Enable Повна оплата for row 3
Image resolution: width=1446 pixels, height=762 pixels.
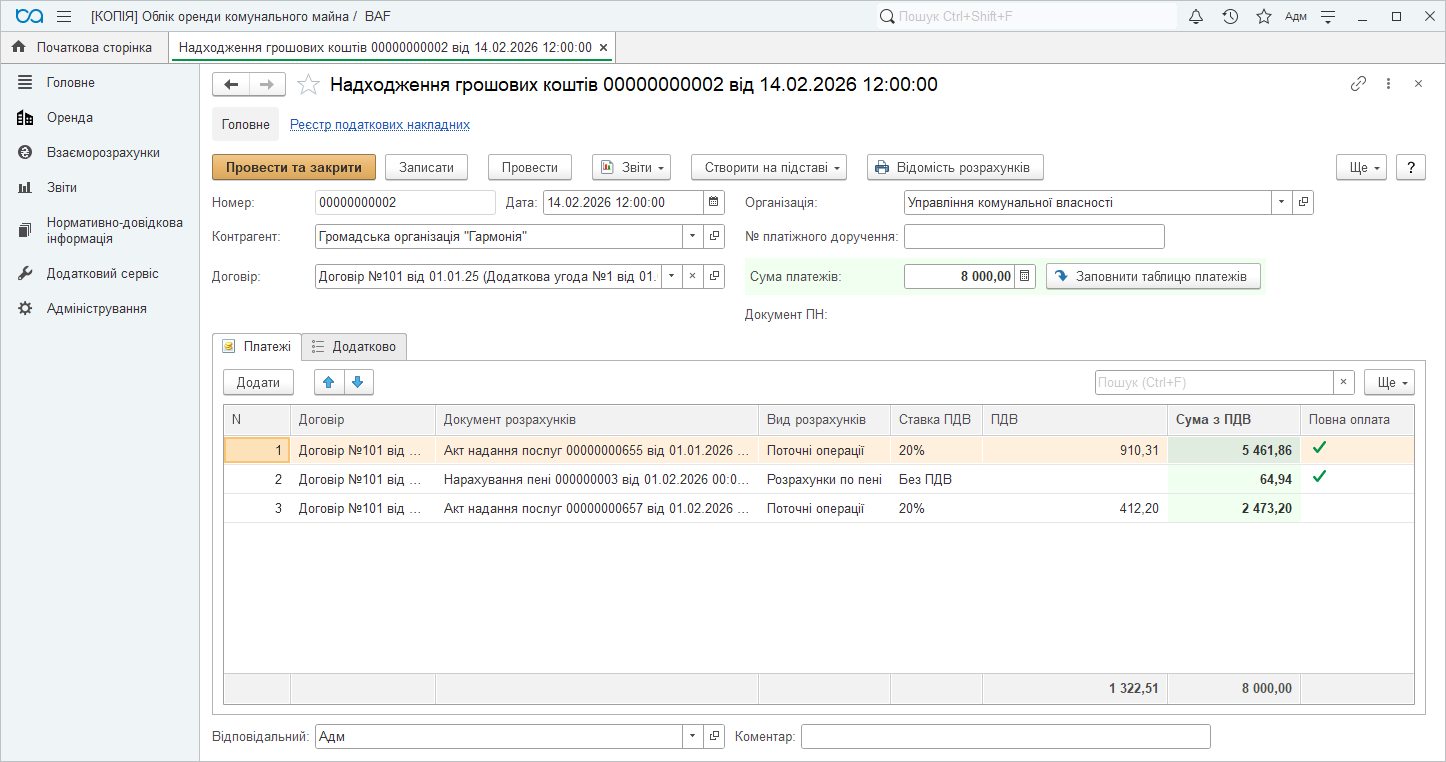[1319, 508]
